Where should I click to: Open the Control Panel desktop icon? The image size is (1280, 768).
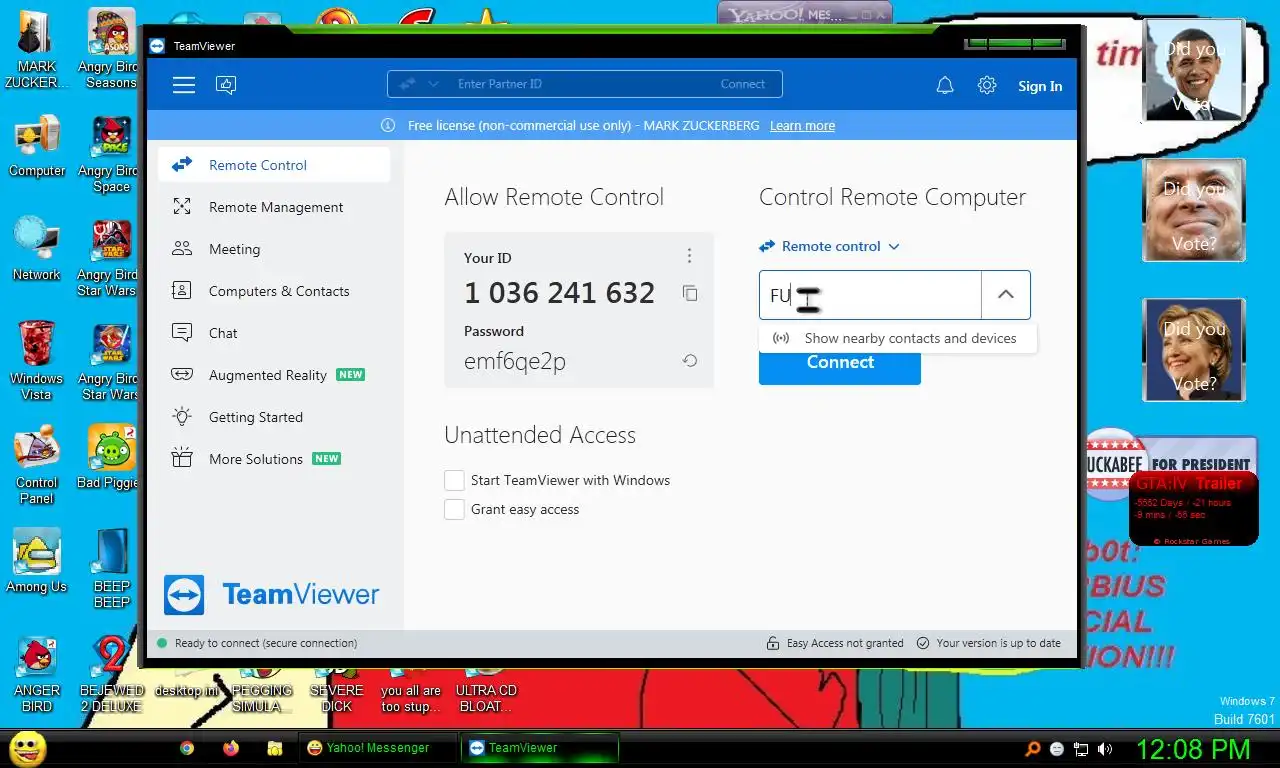37,465
